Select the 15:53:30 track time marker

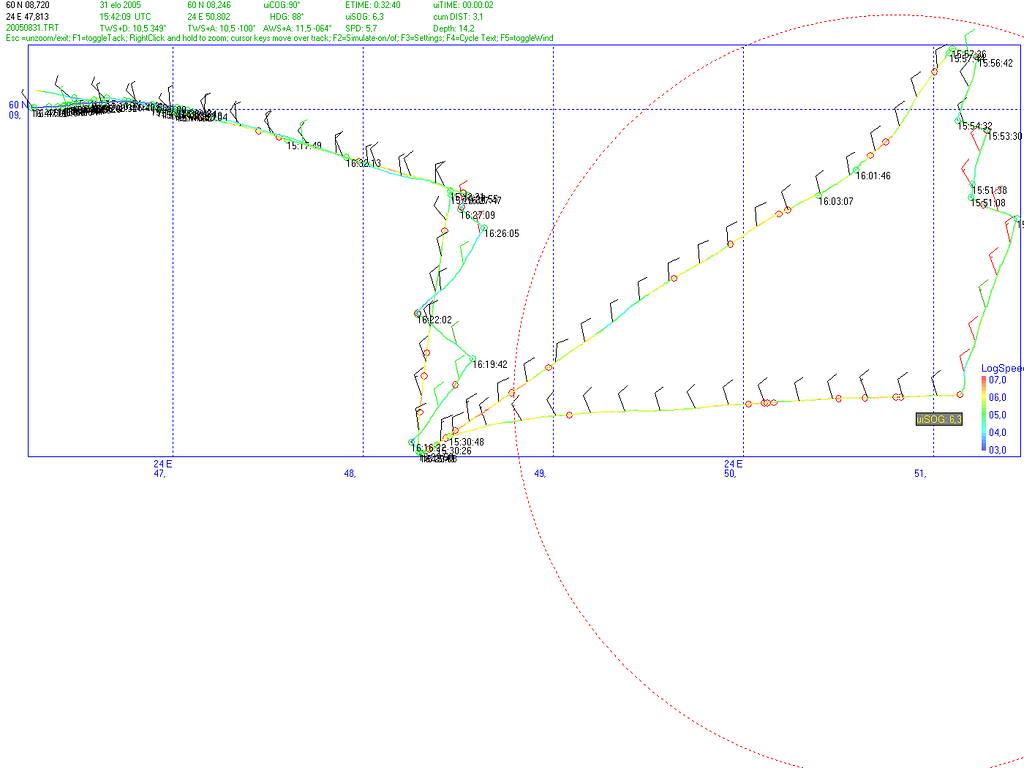pos(1004,136)
